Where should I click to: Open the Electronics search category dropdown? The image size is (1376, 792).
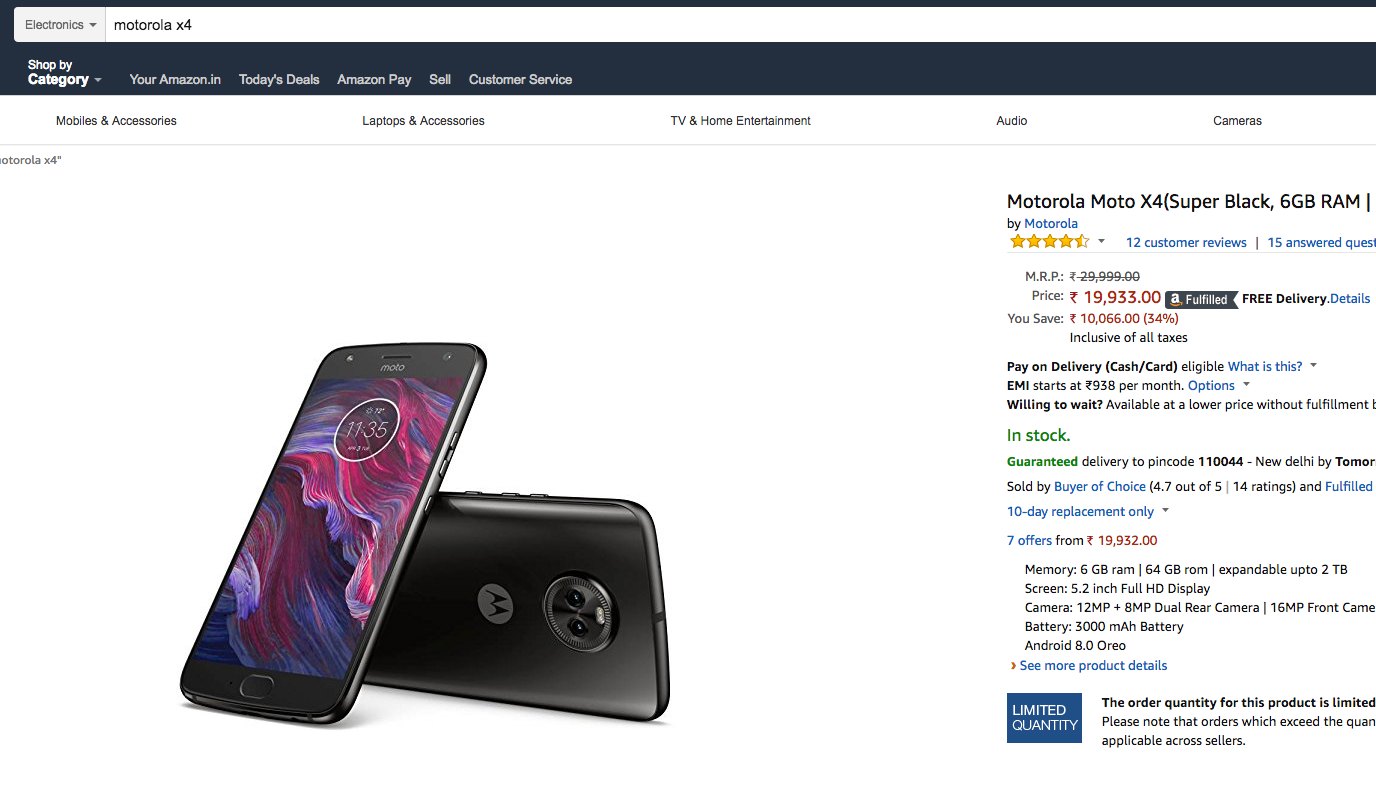[x=60, y=25]
